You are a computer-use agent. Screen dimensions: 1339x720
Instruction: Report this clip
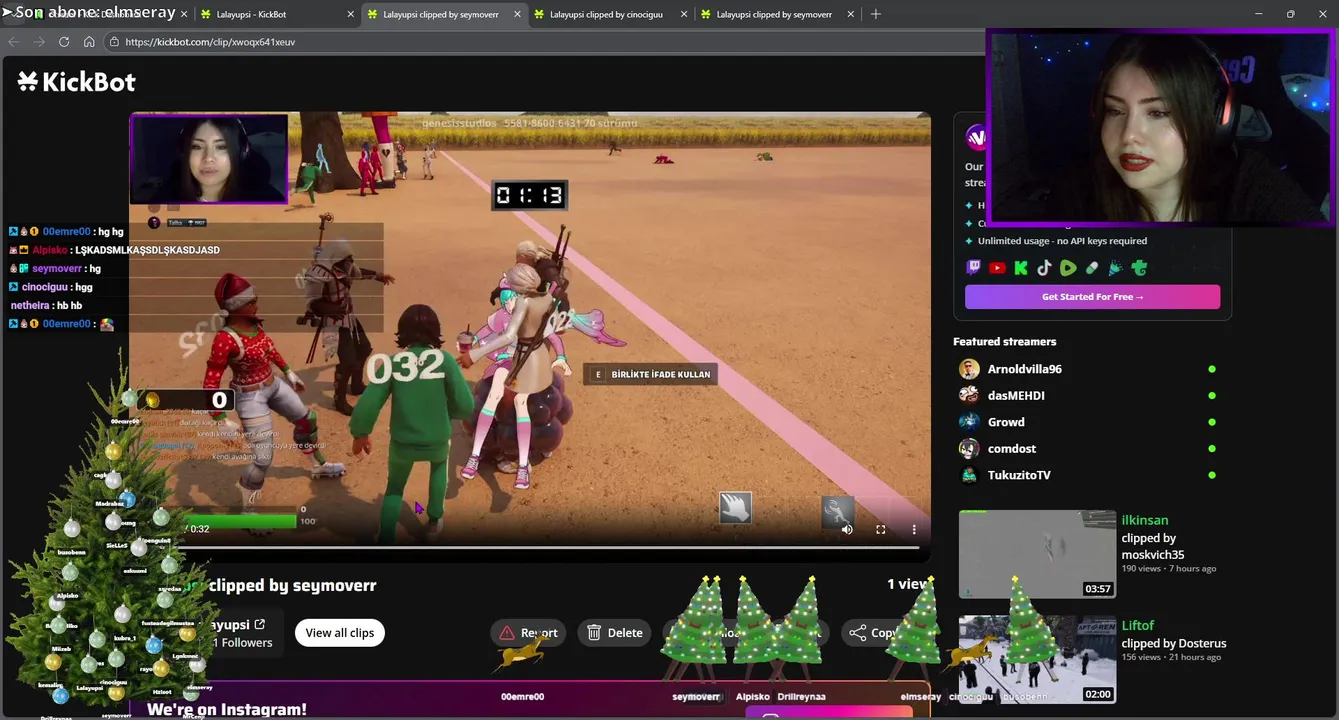pos(529,633)
